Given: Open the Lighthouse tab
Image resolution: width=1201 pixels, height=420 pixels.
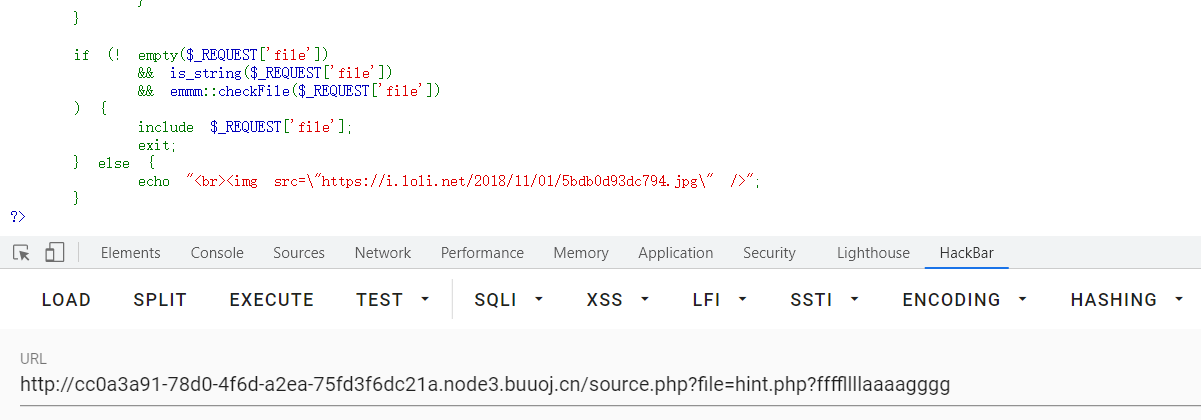Looking at the screenshot, I should (x=873, y=253).
